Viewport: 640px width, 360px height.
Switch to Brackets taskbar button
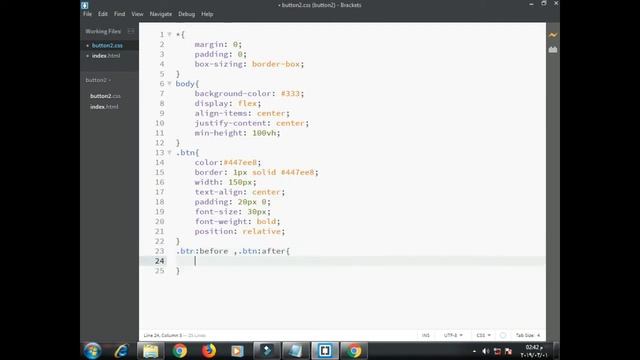pyautogui.click(x=325, y=351)
